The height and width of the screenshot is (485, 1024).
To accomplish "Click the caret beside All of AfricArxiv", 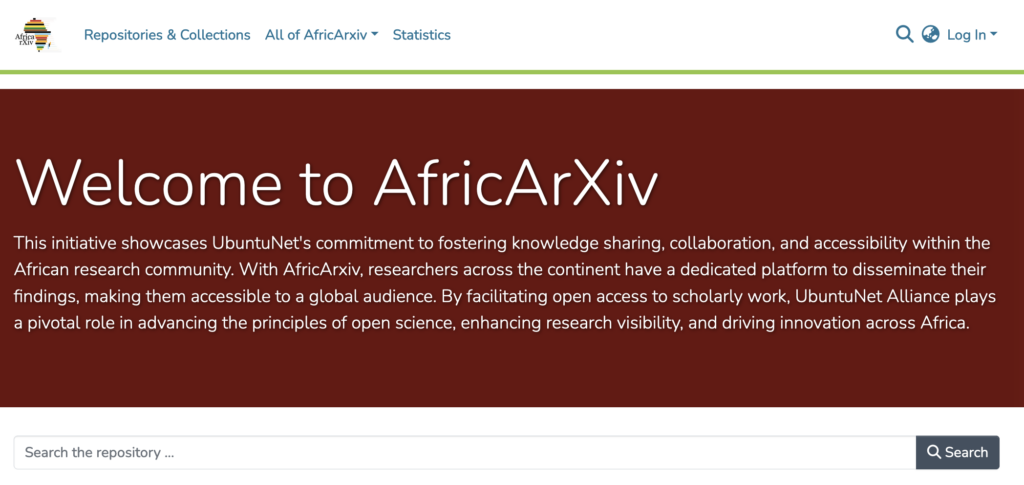I will pyautogui.click(x=375, y=35).
